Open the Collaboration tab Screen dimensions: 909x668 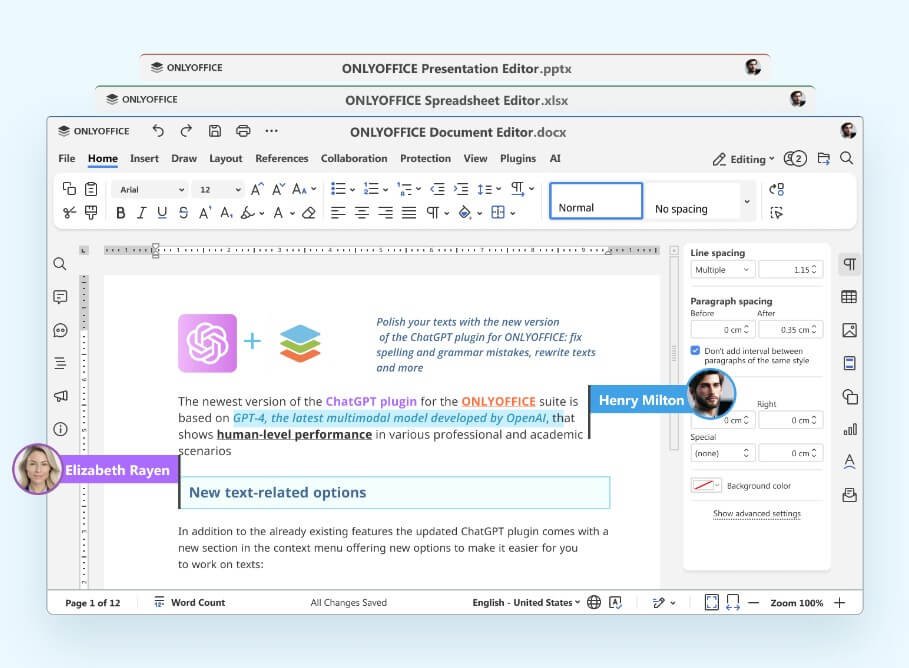tap(354, 159)
